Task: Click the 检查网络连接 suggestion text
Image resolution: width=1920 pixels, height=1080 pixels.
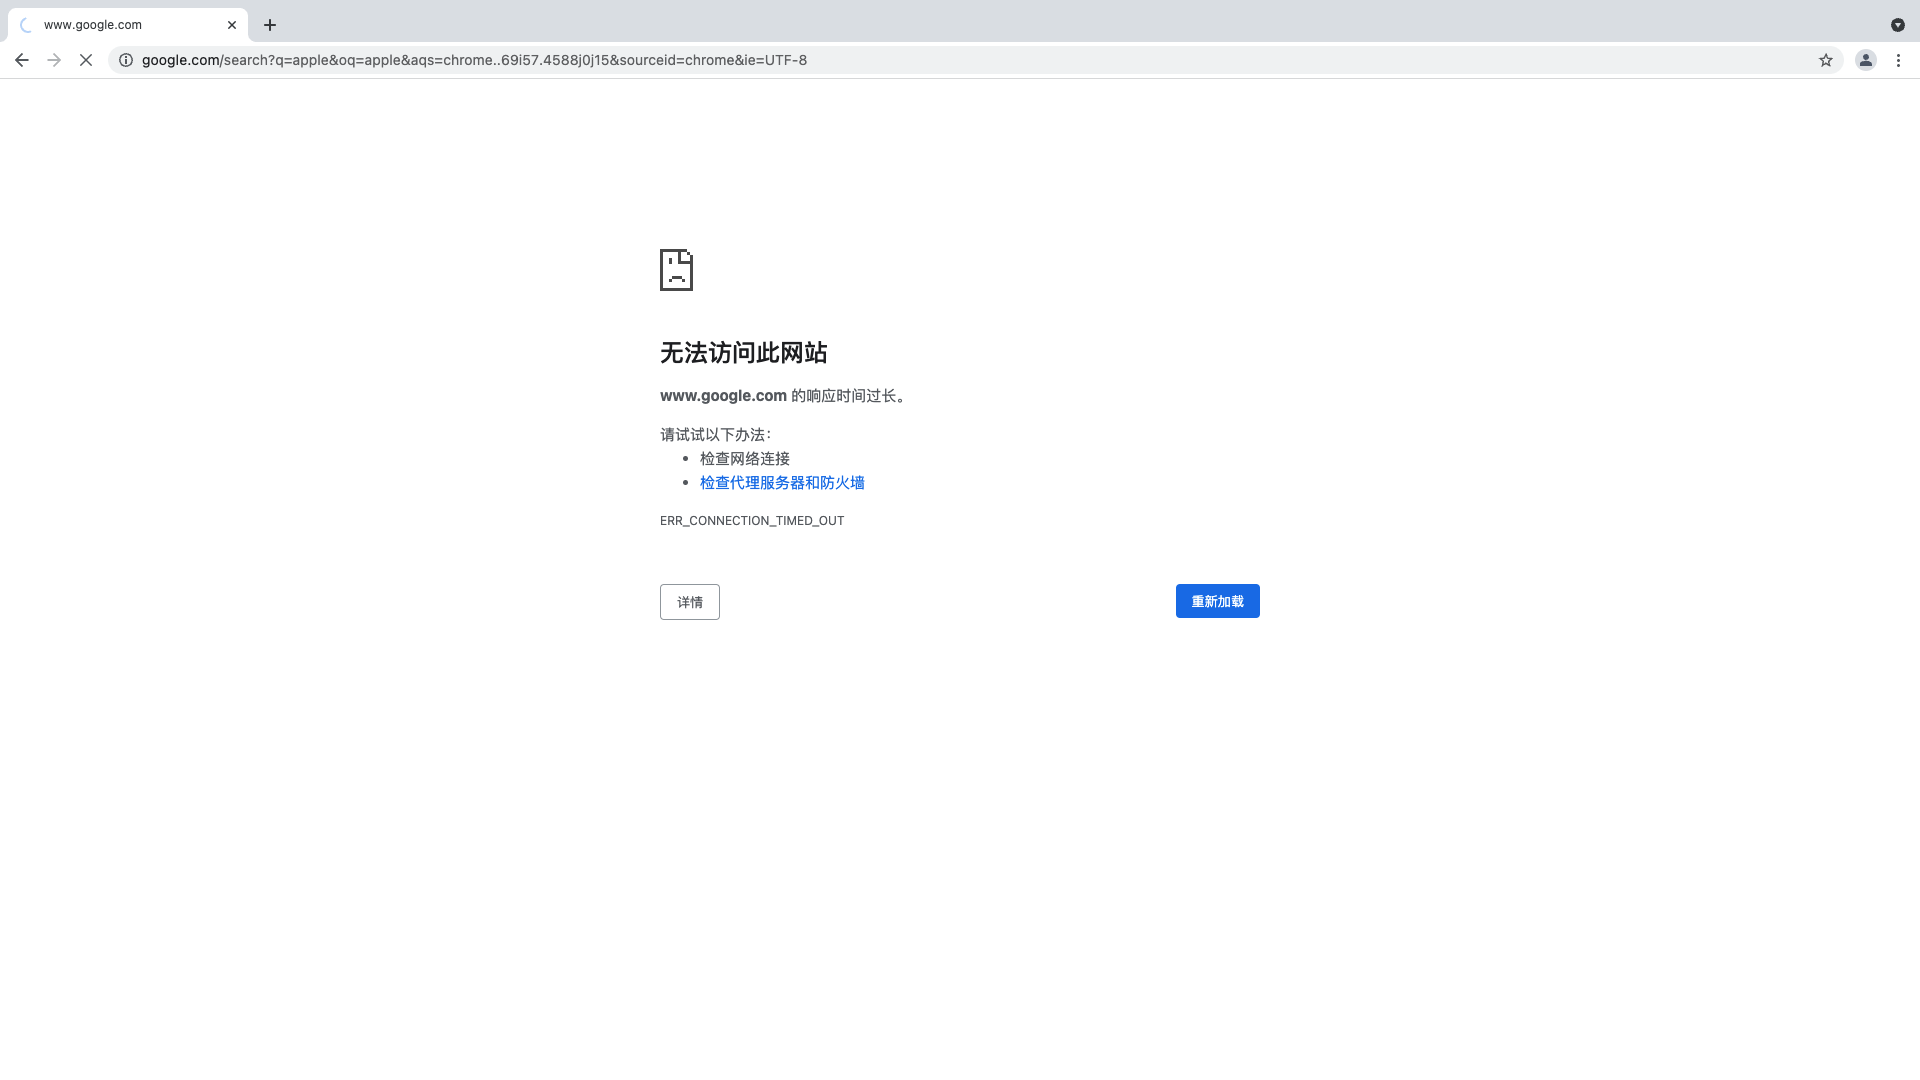Action: click(x=745, y=459)
